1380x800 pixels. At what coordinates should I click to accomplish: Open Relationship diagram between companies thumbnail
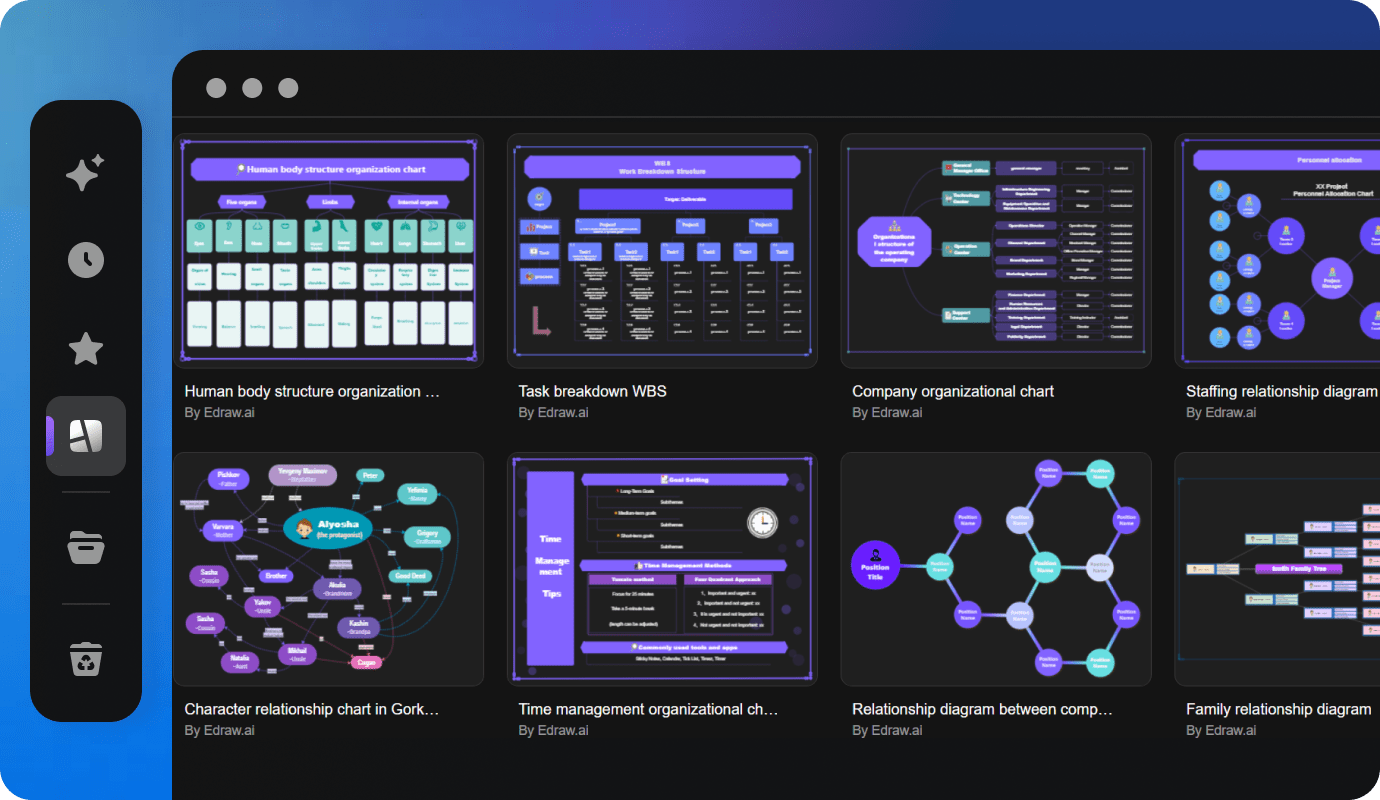click(x=996, y=569)
